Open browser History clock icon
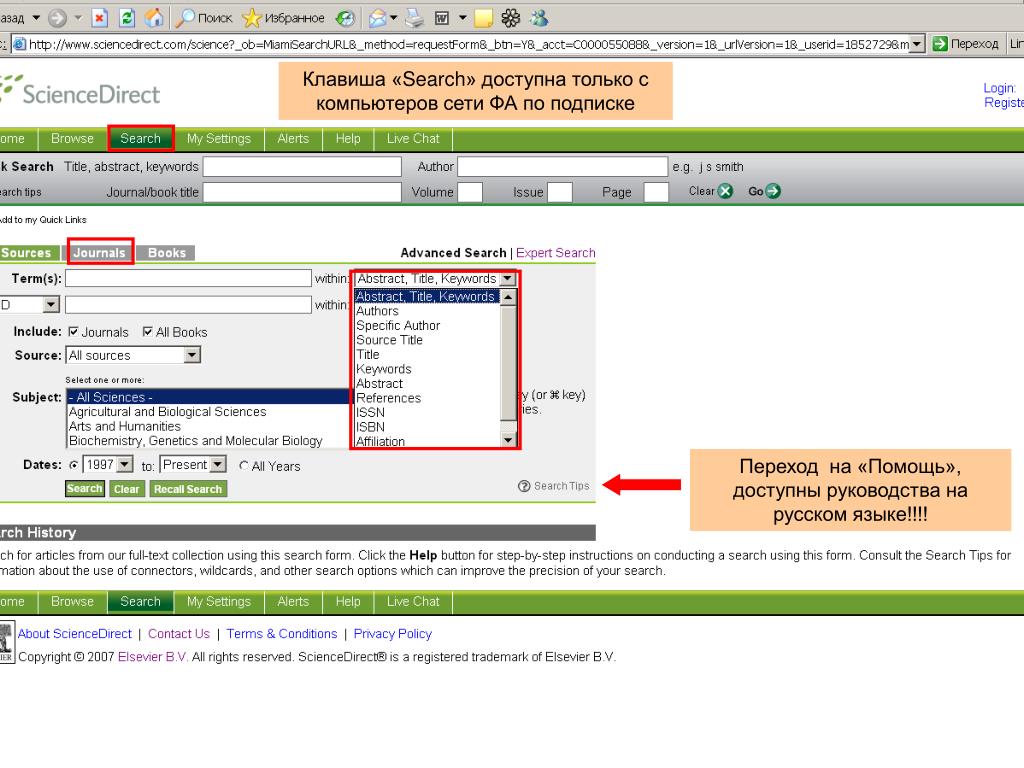1024x768 pixels. tap(345, 18)
